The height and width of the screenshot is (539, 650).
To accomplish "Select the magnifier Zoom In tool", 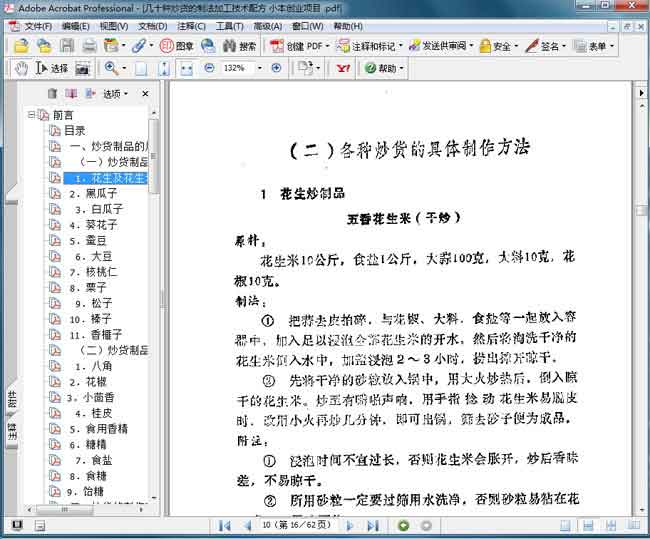I will tap(111, 68).
